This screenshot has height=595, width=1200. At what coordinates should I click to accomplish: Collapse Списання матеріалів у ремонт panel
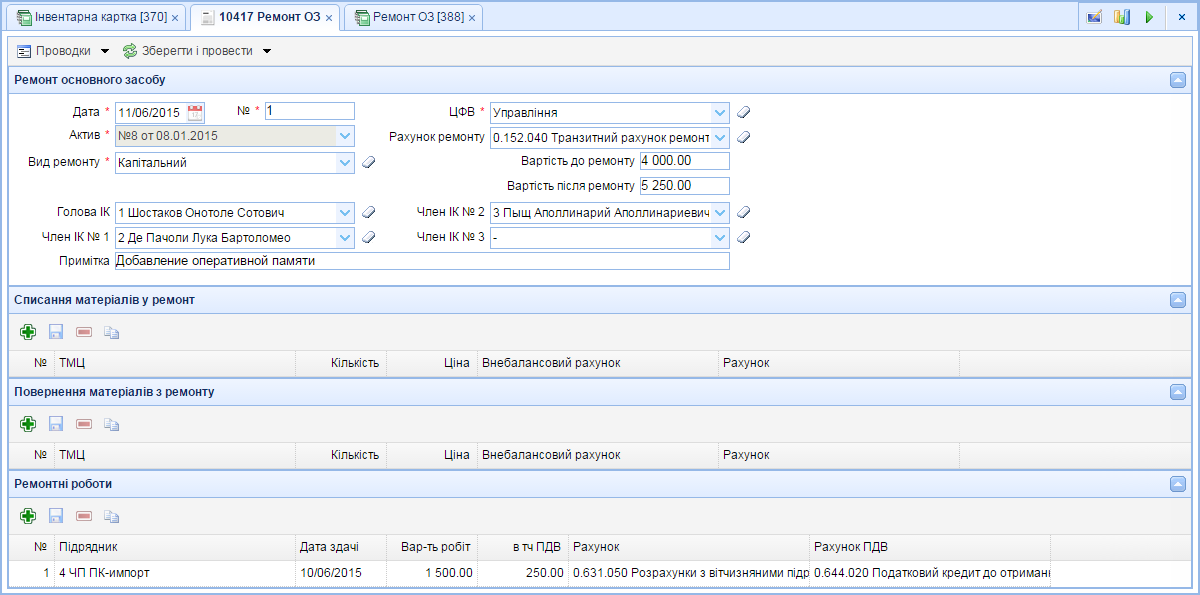(x=1178, y=299)
